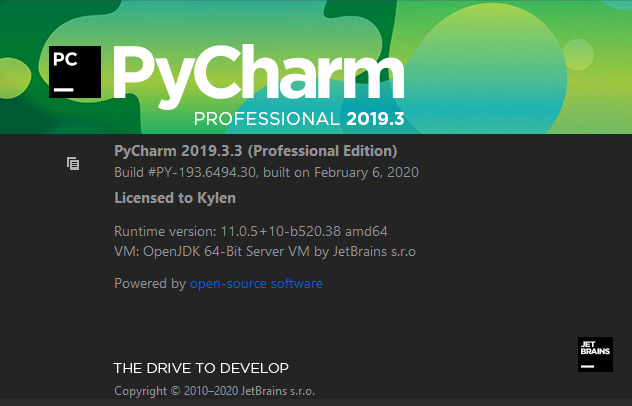
Task: Open the open-source software link
Action: click(256, 283)
